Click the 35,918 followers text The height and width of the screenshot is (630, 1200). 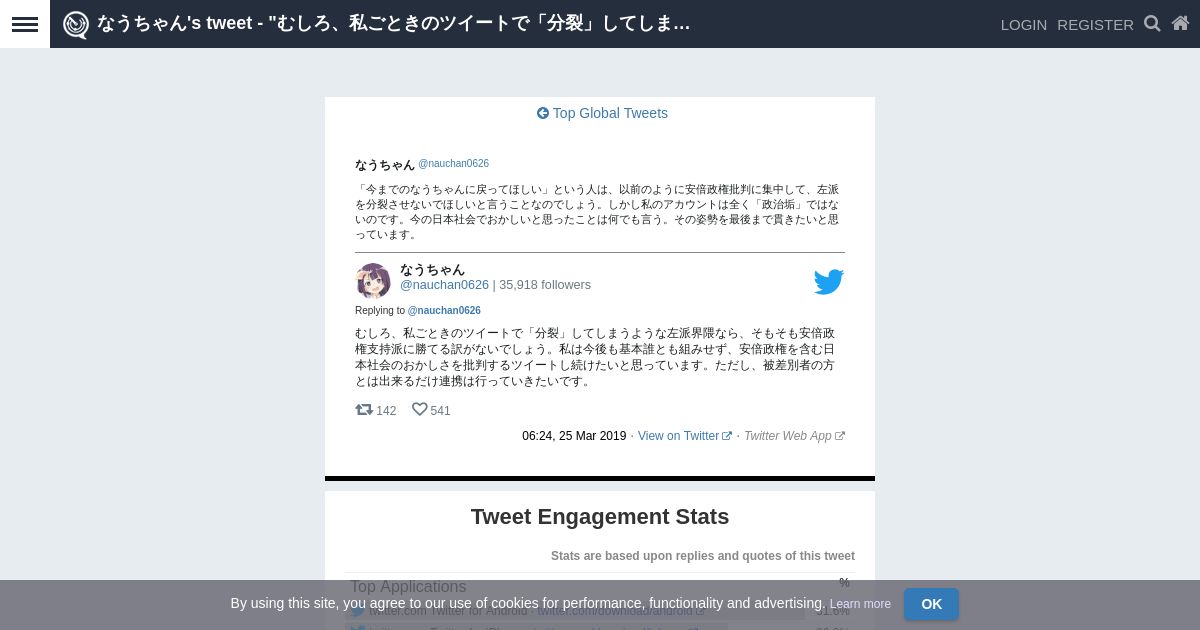click(x=545, y=285)
